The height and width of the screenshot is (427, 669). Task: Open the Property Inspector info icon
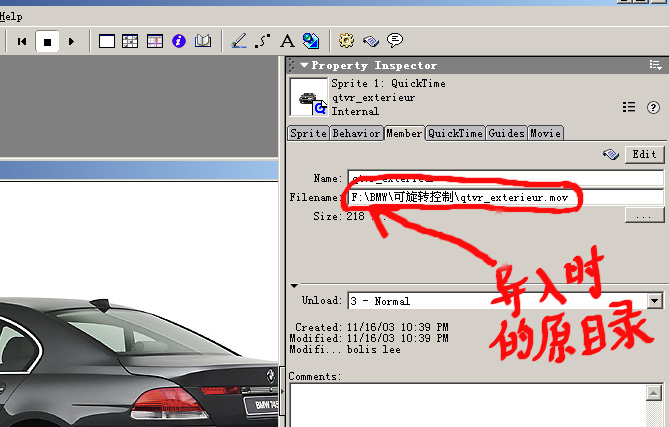click(x=179, y=41)
